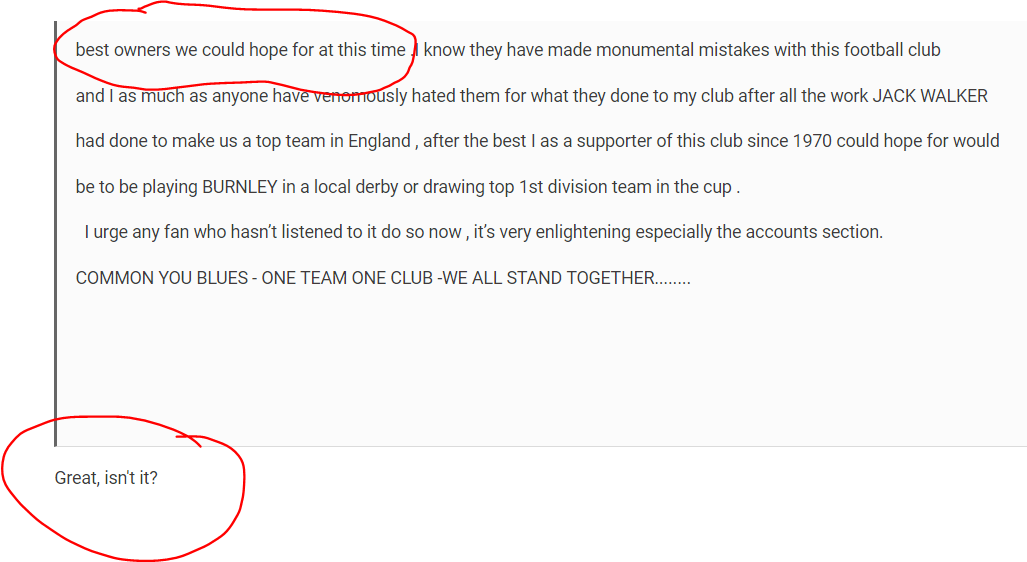The height and width of the screenshot is (562, 1027).
Task: Click the reply text 'Great, isn't it?'
Action: coord(106,478)
